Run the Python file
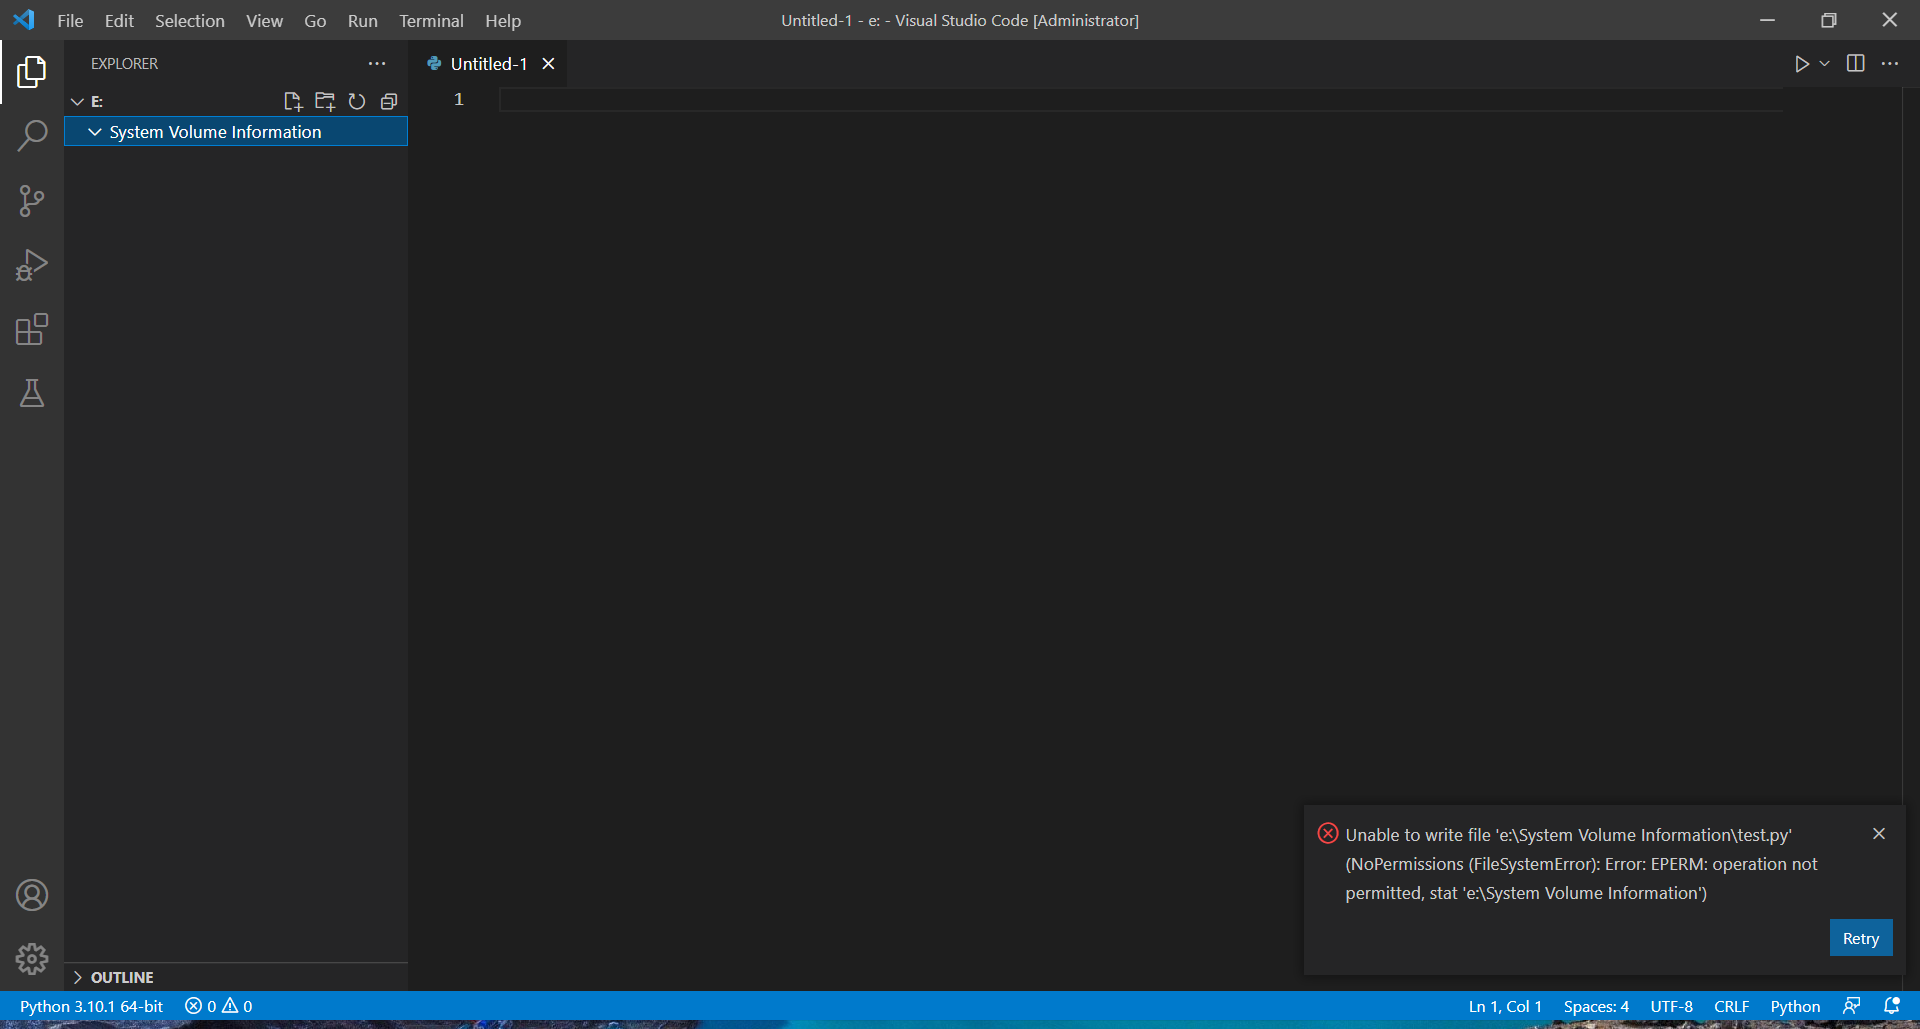This screenshot has height=1029, width=1920. [x=1801, y=64]
